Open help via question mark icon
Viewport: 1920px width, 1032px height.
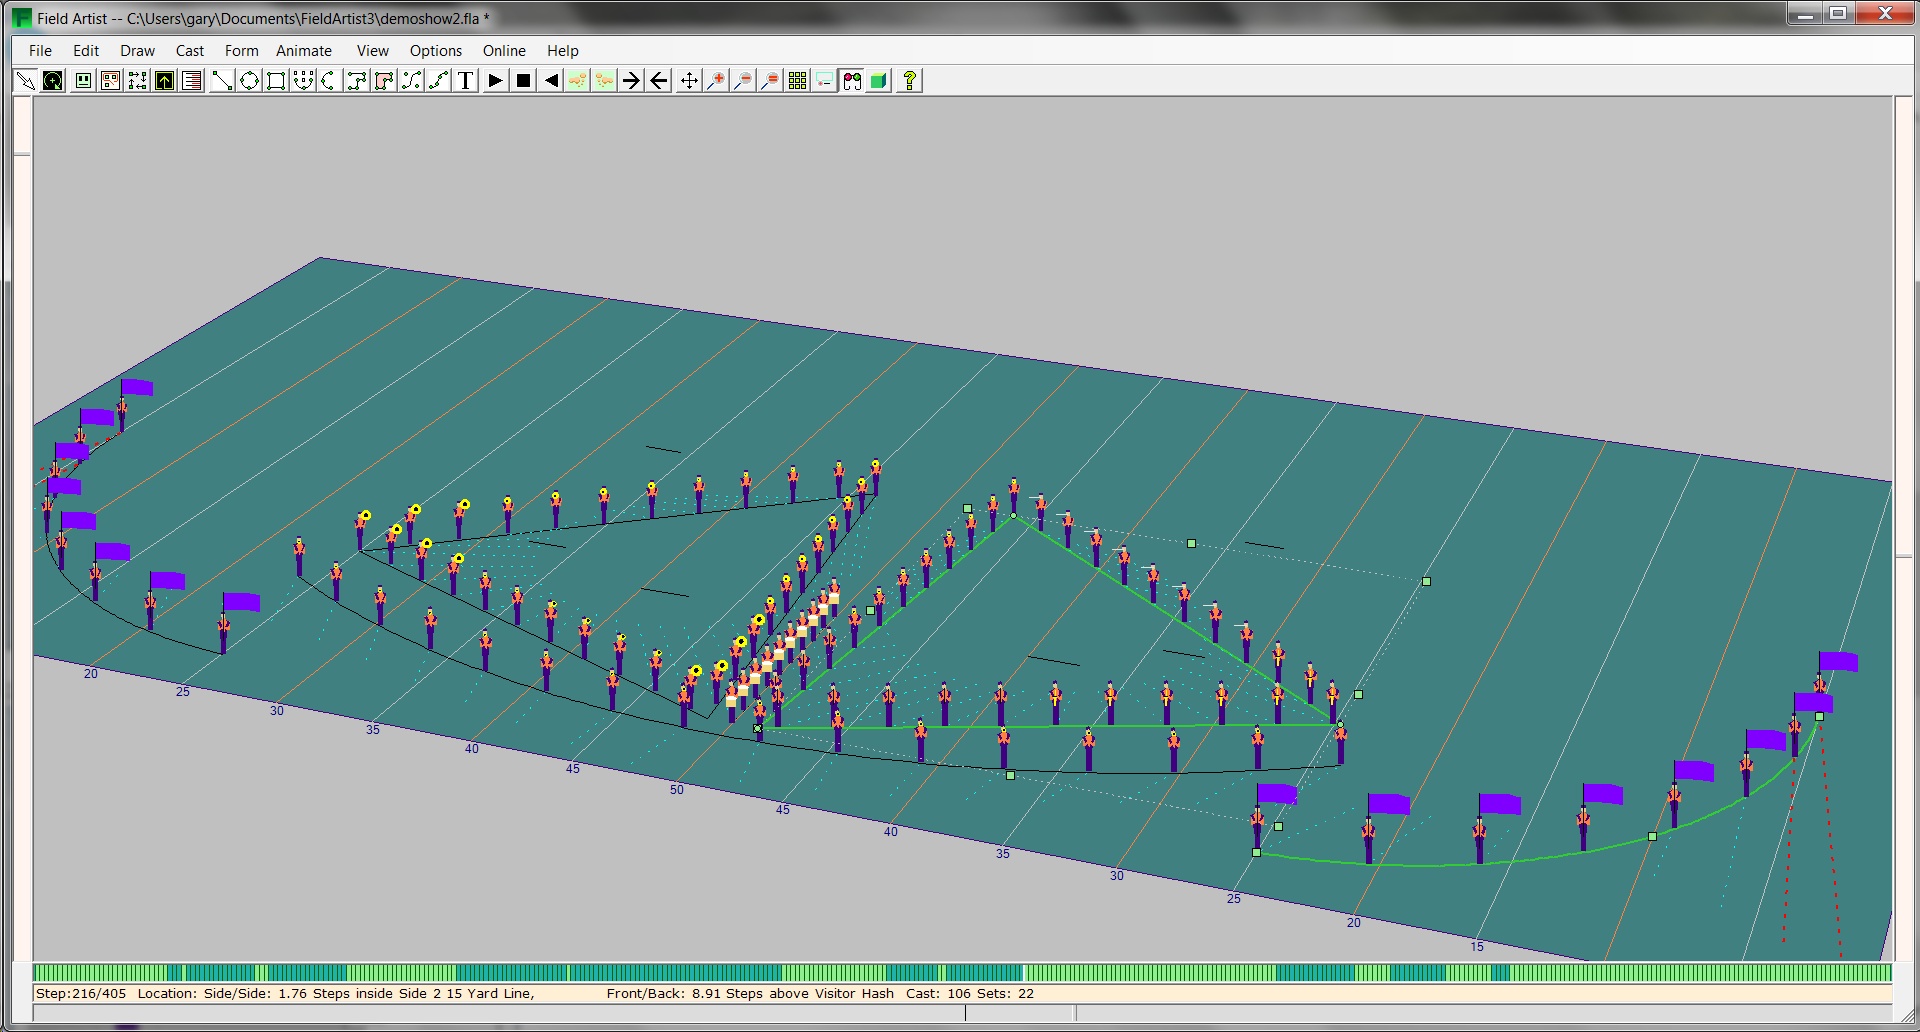909,81
